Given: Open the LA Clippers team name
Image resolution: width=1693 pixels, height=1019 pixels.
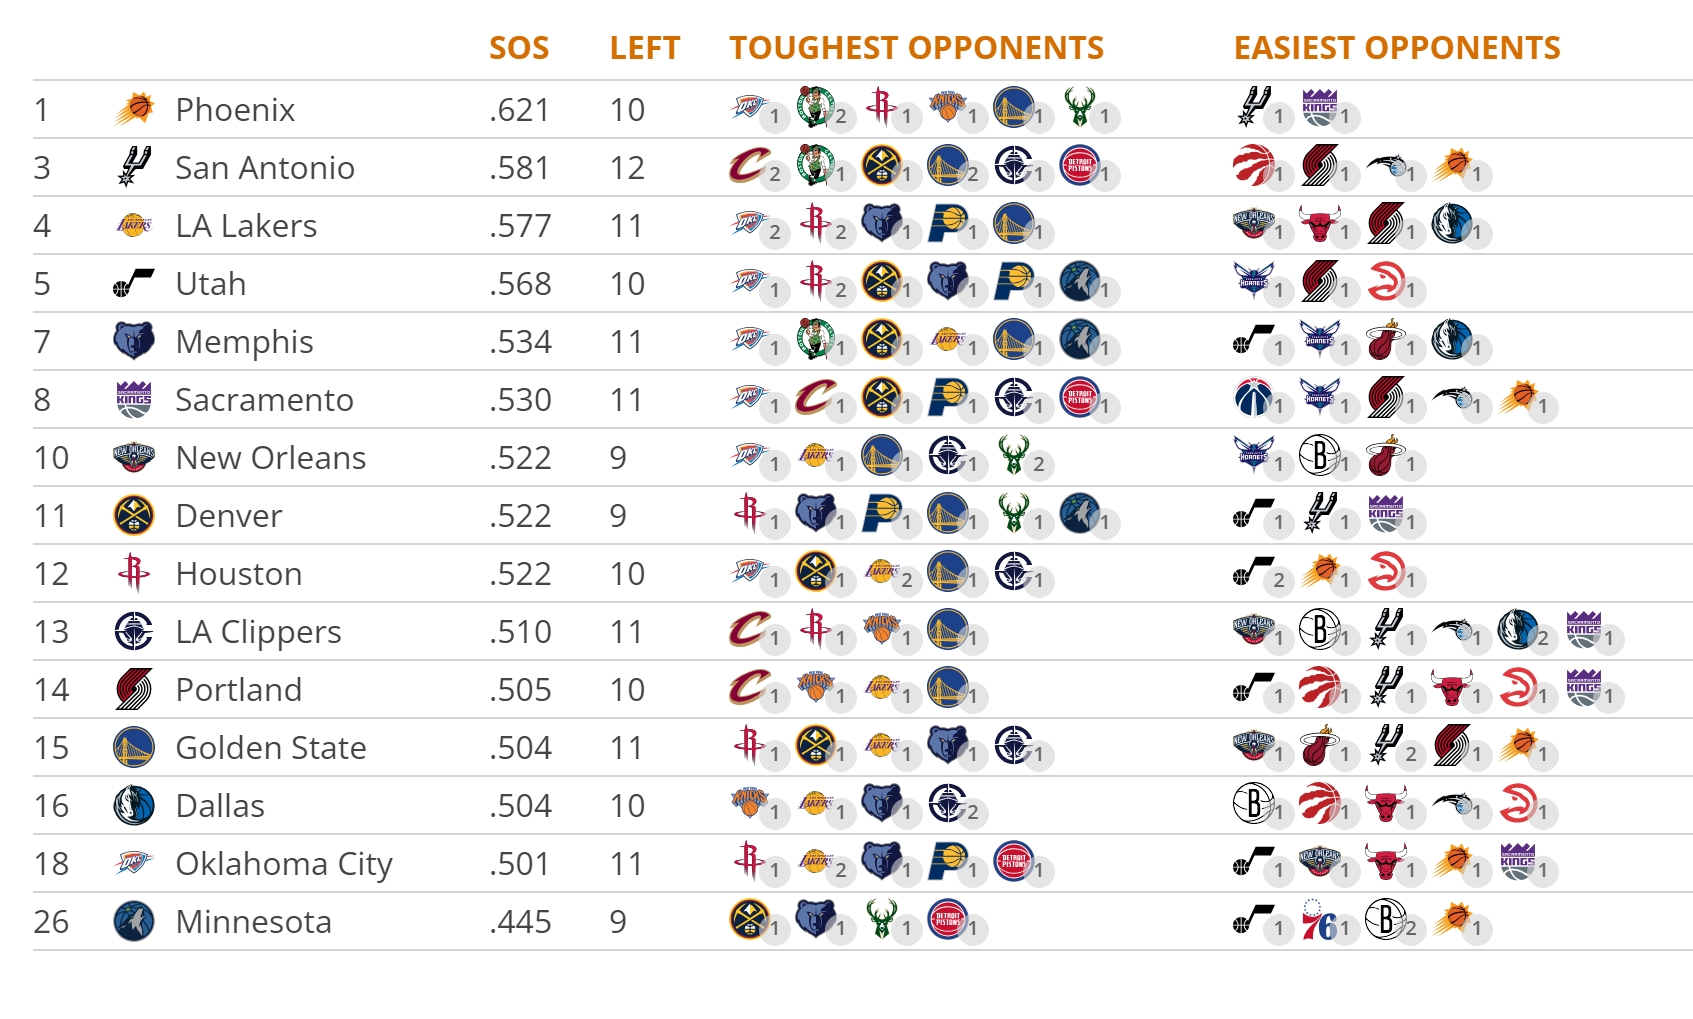Looking at the screenshot, I should [258, 632].
